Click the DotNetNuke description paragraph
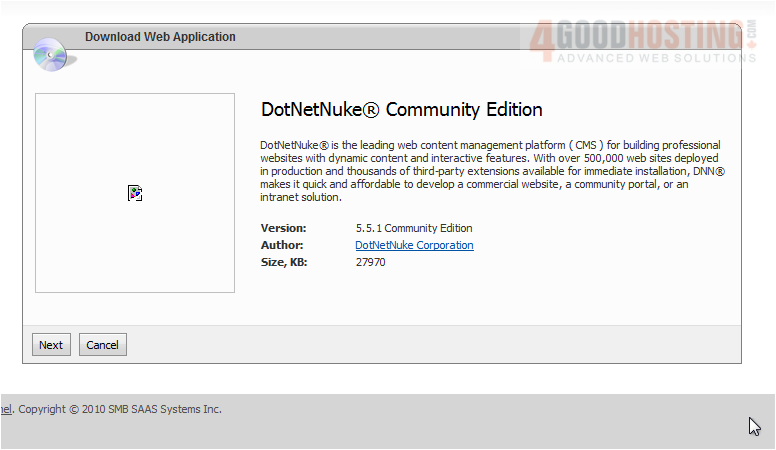 (490, 171)
